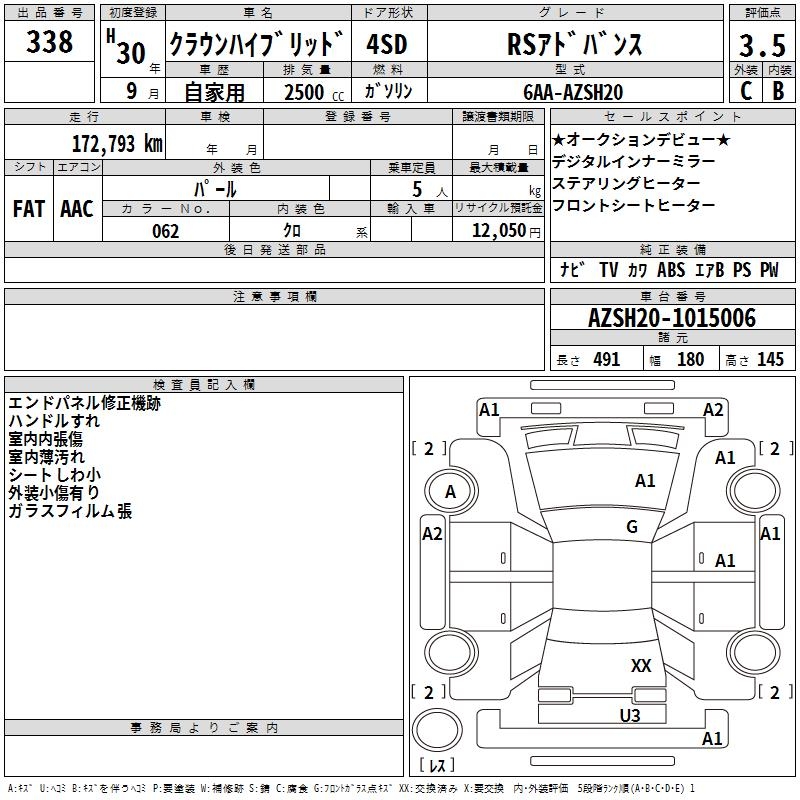
Task: Click the car name クラウンハイブリッド
Action: pyautogui.click(x=257, y=43)
